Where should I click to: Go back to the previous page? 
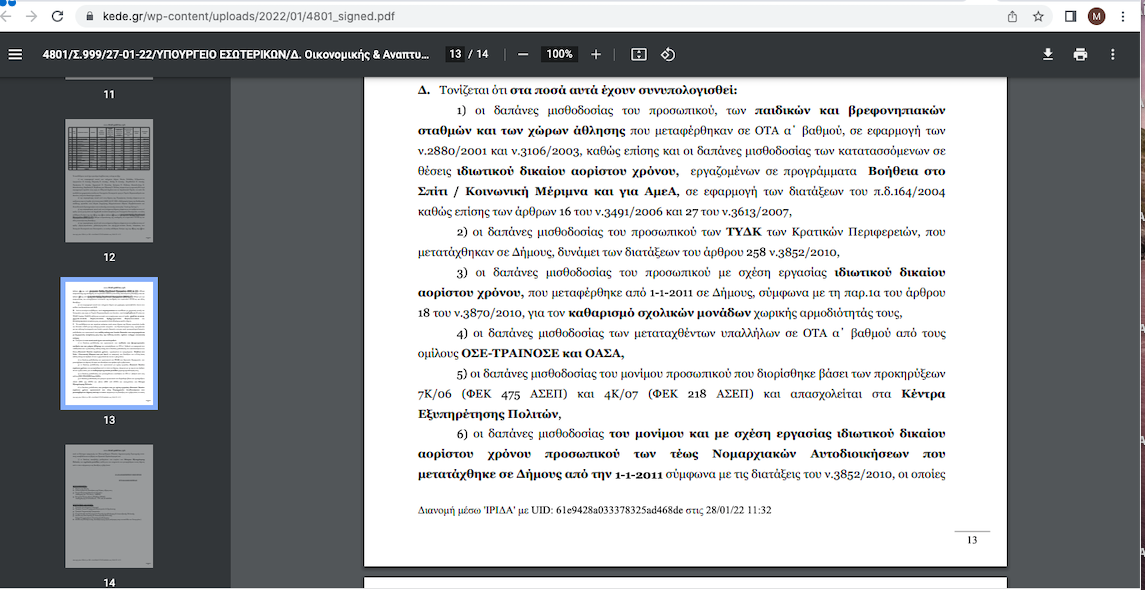click(7, 16)
